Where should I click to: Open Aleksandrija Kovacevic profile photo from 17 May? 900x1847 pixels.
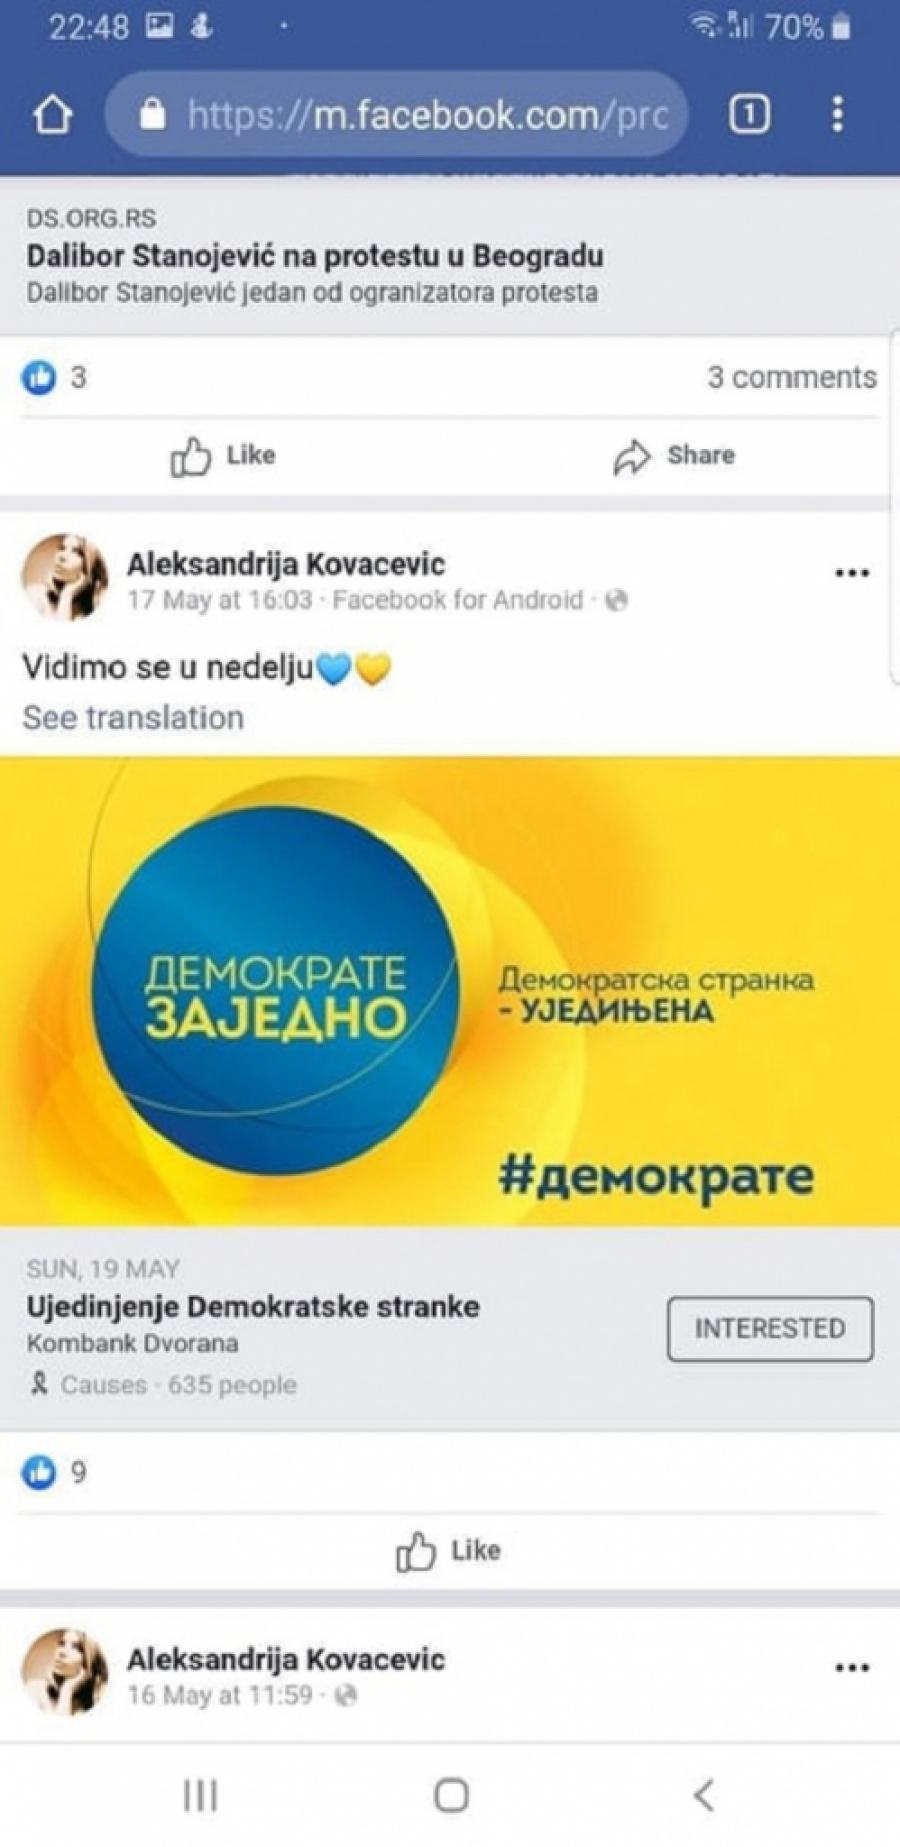click(64, 577)
